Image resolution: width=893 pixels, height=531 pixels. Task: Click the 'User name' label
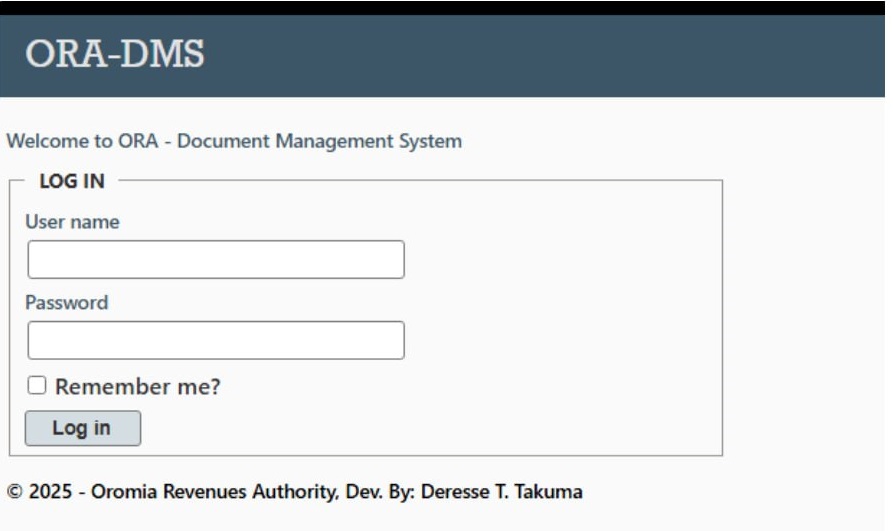pyautogui.click(x=72, y=222)
